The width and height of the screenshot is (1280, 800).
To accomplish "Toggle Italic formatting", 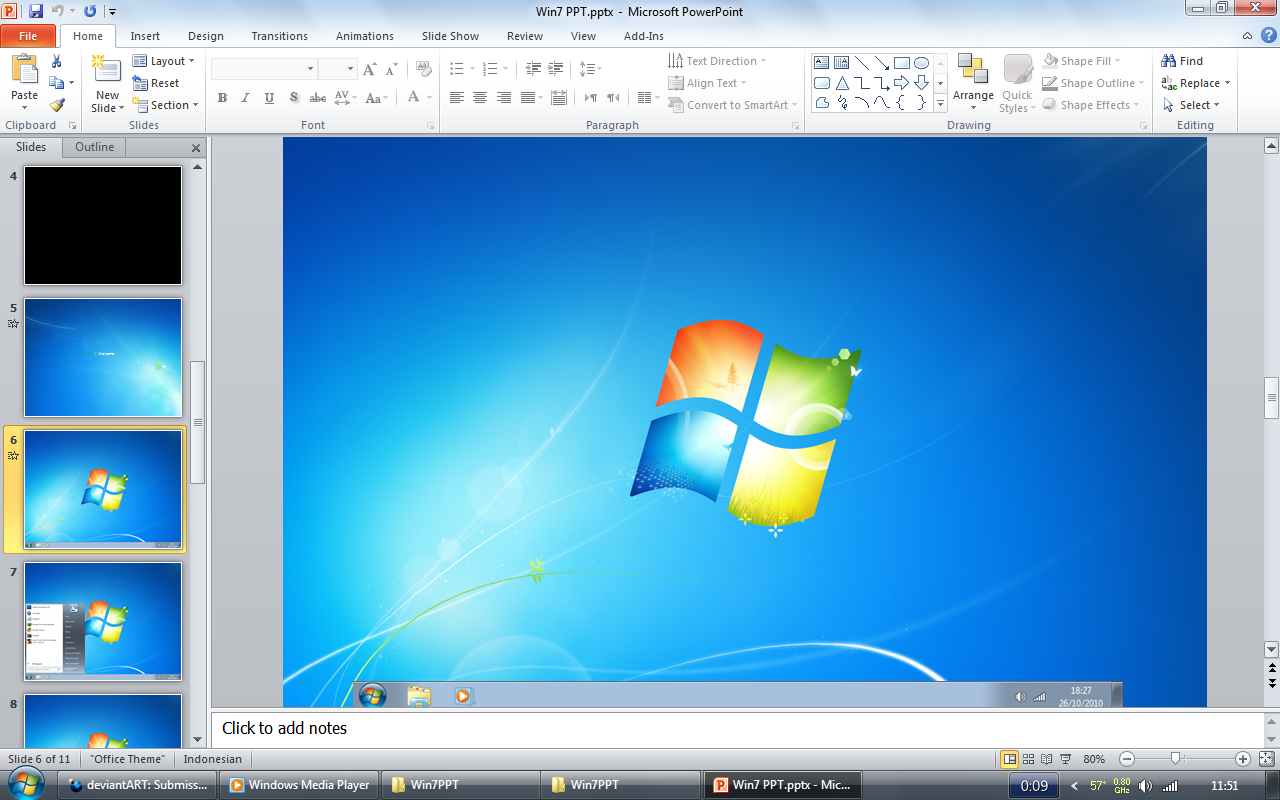I will (246, 98).
